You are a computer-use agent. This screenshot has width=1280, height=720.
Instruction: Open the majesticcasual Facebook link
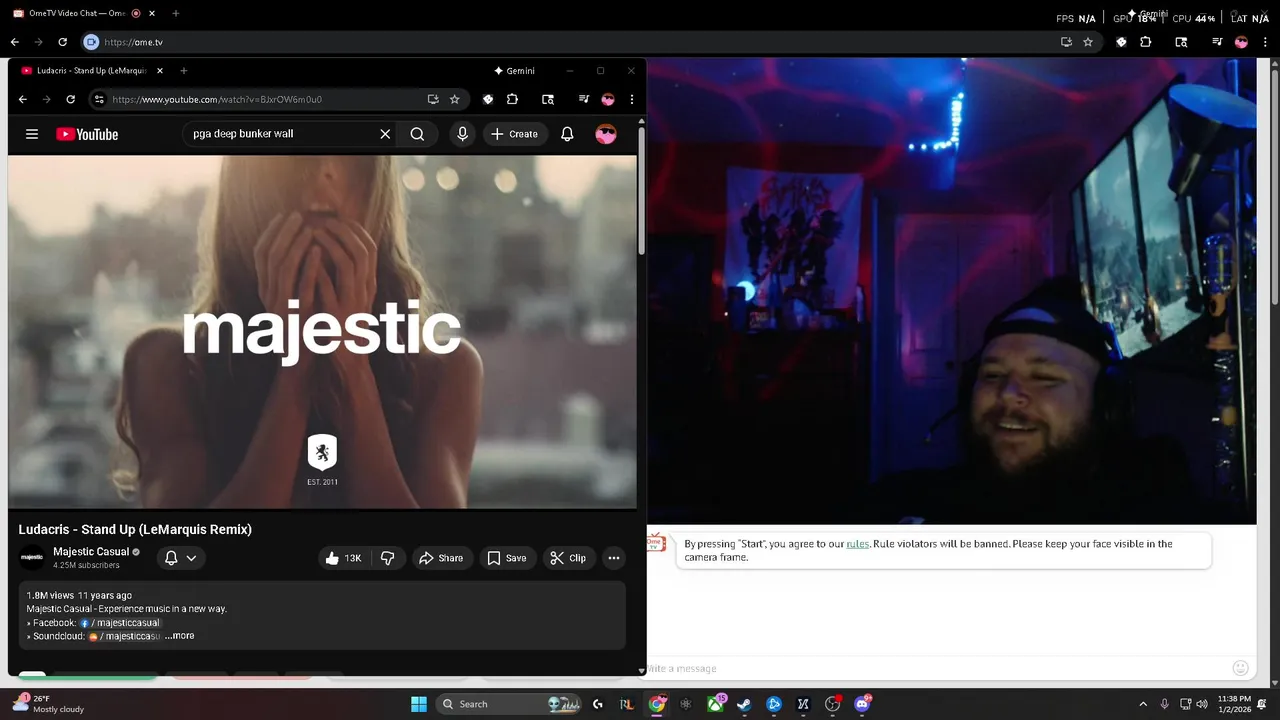click(120, 623)
